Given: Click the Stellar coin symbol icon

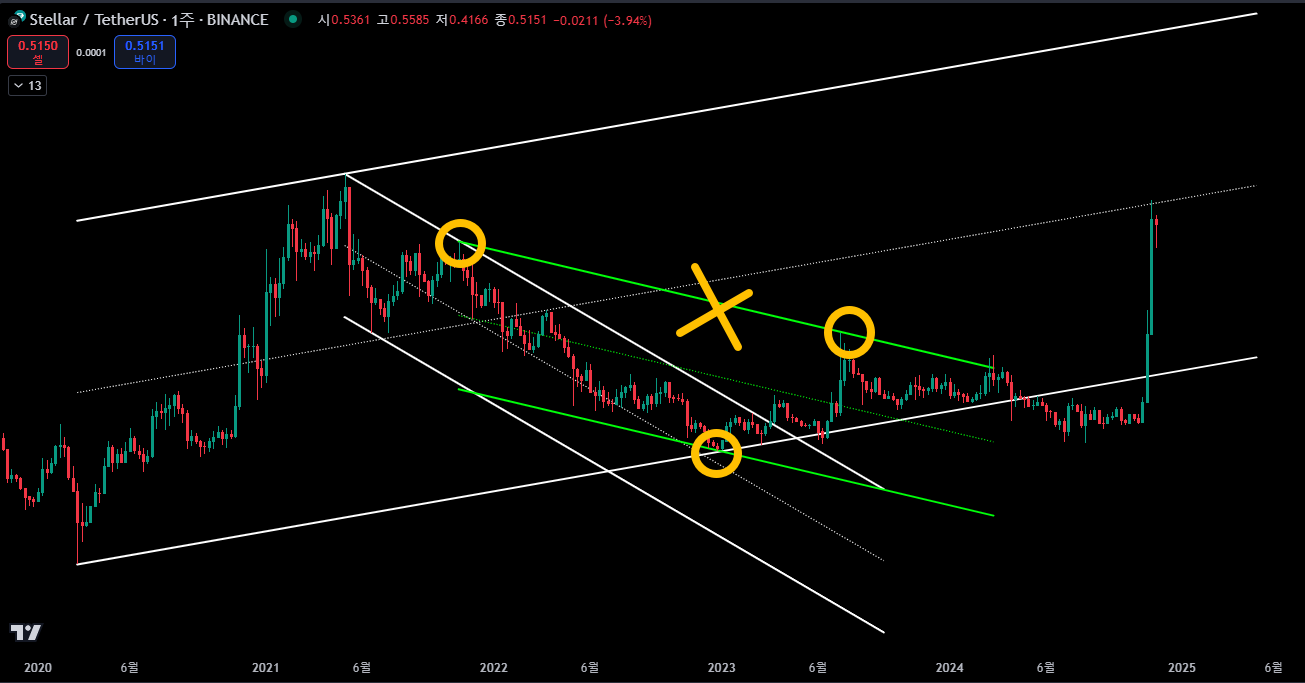Looking at the screenshot, I should 17,19.
